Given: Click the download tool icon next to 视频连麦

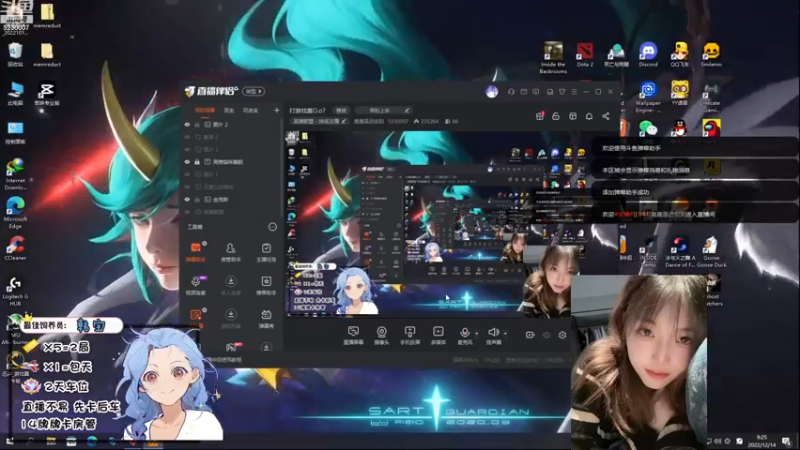Looking at the screenshot, I should tap(231, 281).
